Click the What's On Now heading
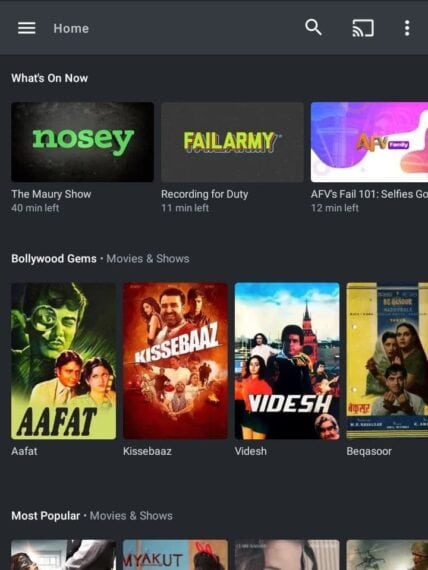Image resolution: width=428 pixels, height=570 pixels. click(49, 78)
